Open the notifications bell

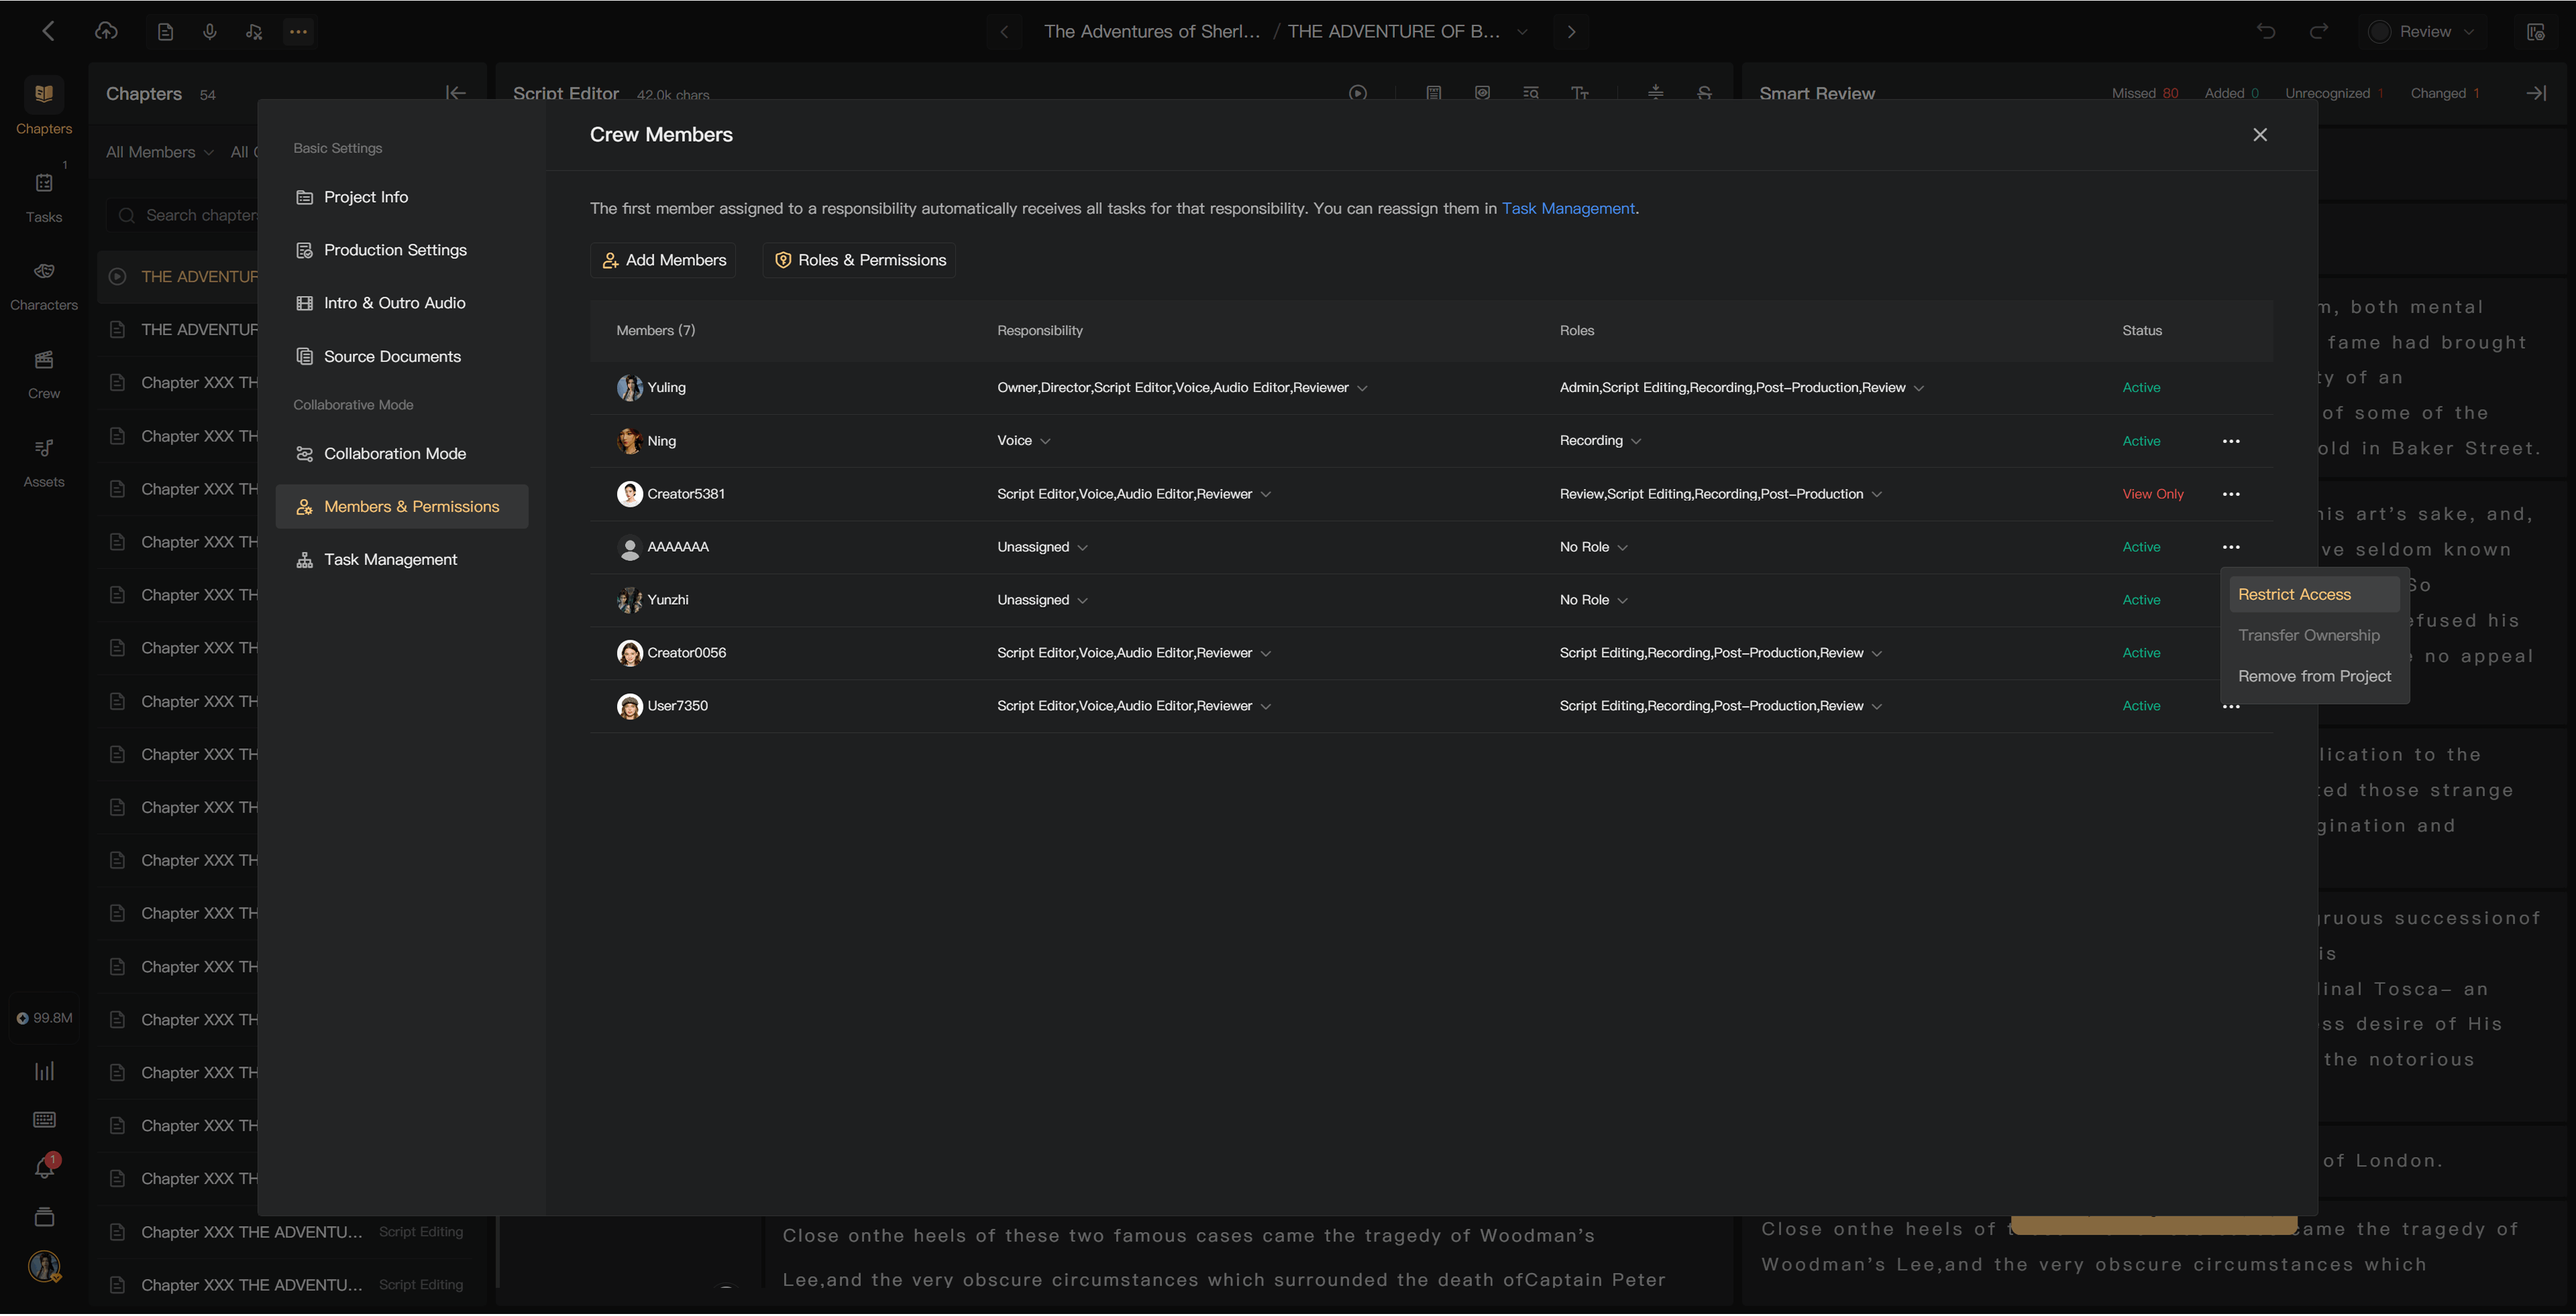pos(45,1167)
